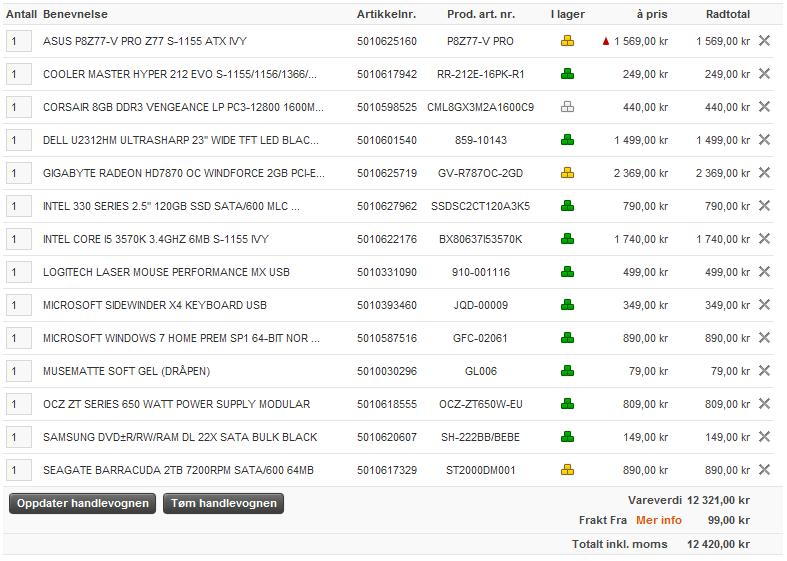Focus quantity field for Cooler Master Hyper
The image size is (787, 561).
click(19, 74)
